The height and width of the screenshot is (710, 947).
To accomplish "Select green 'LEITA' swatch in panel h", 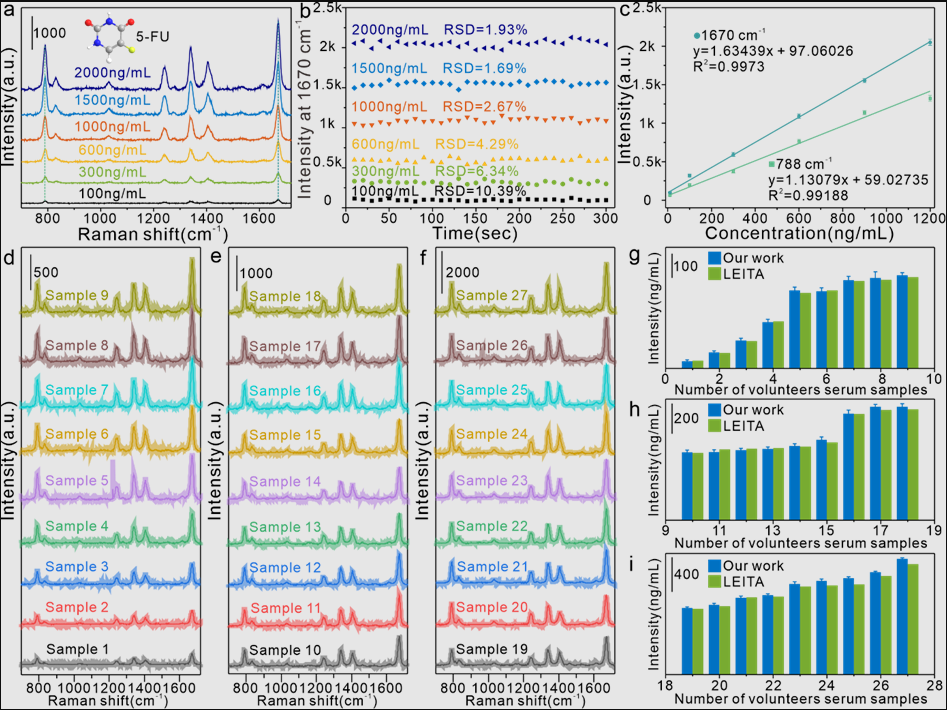I will 715,424.
